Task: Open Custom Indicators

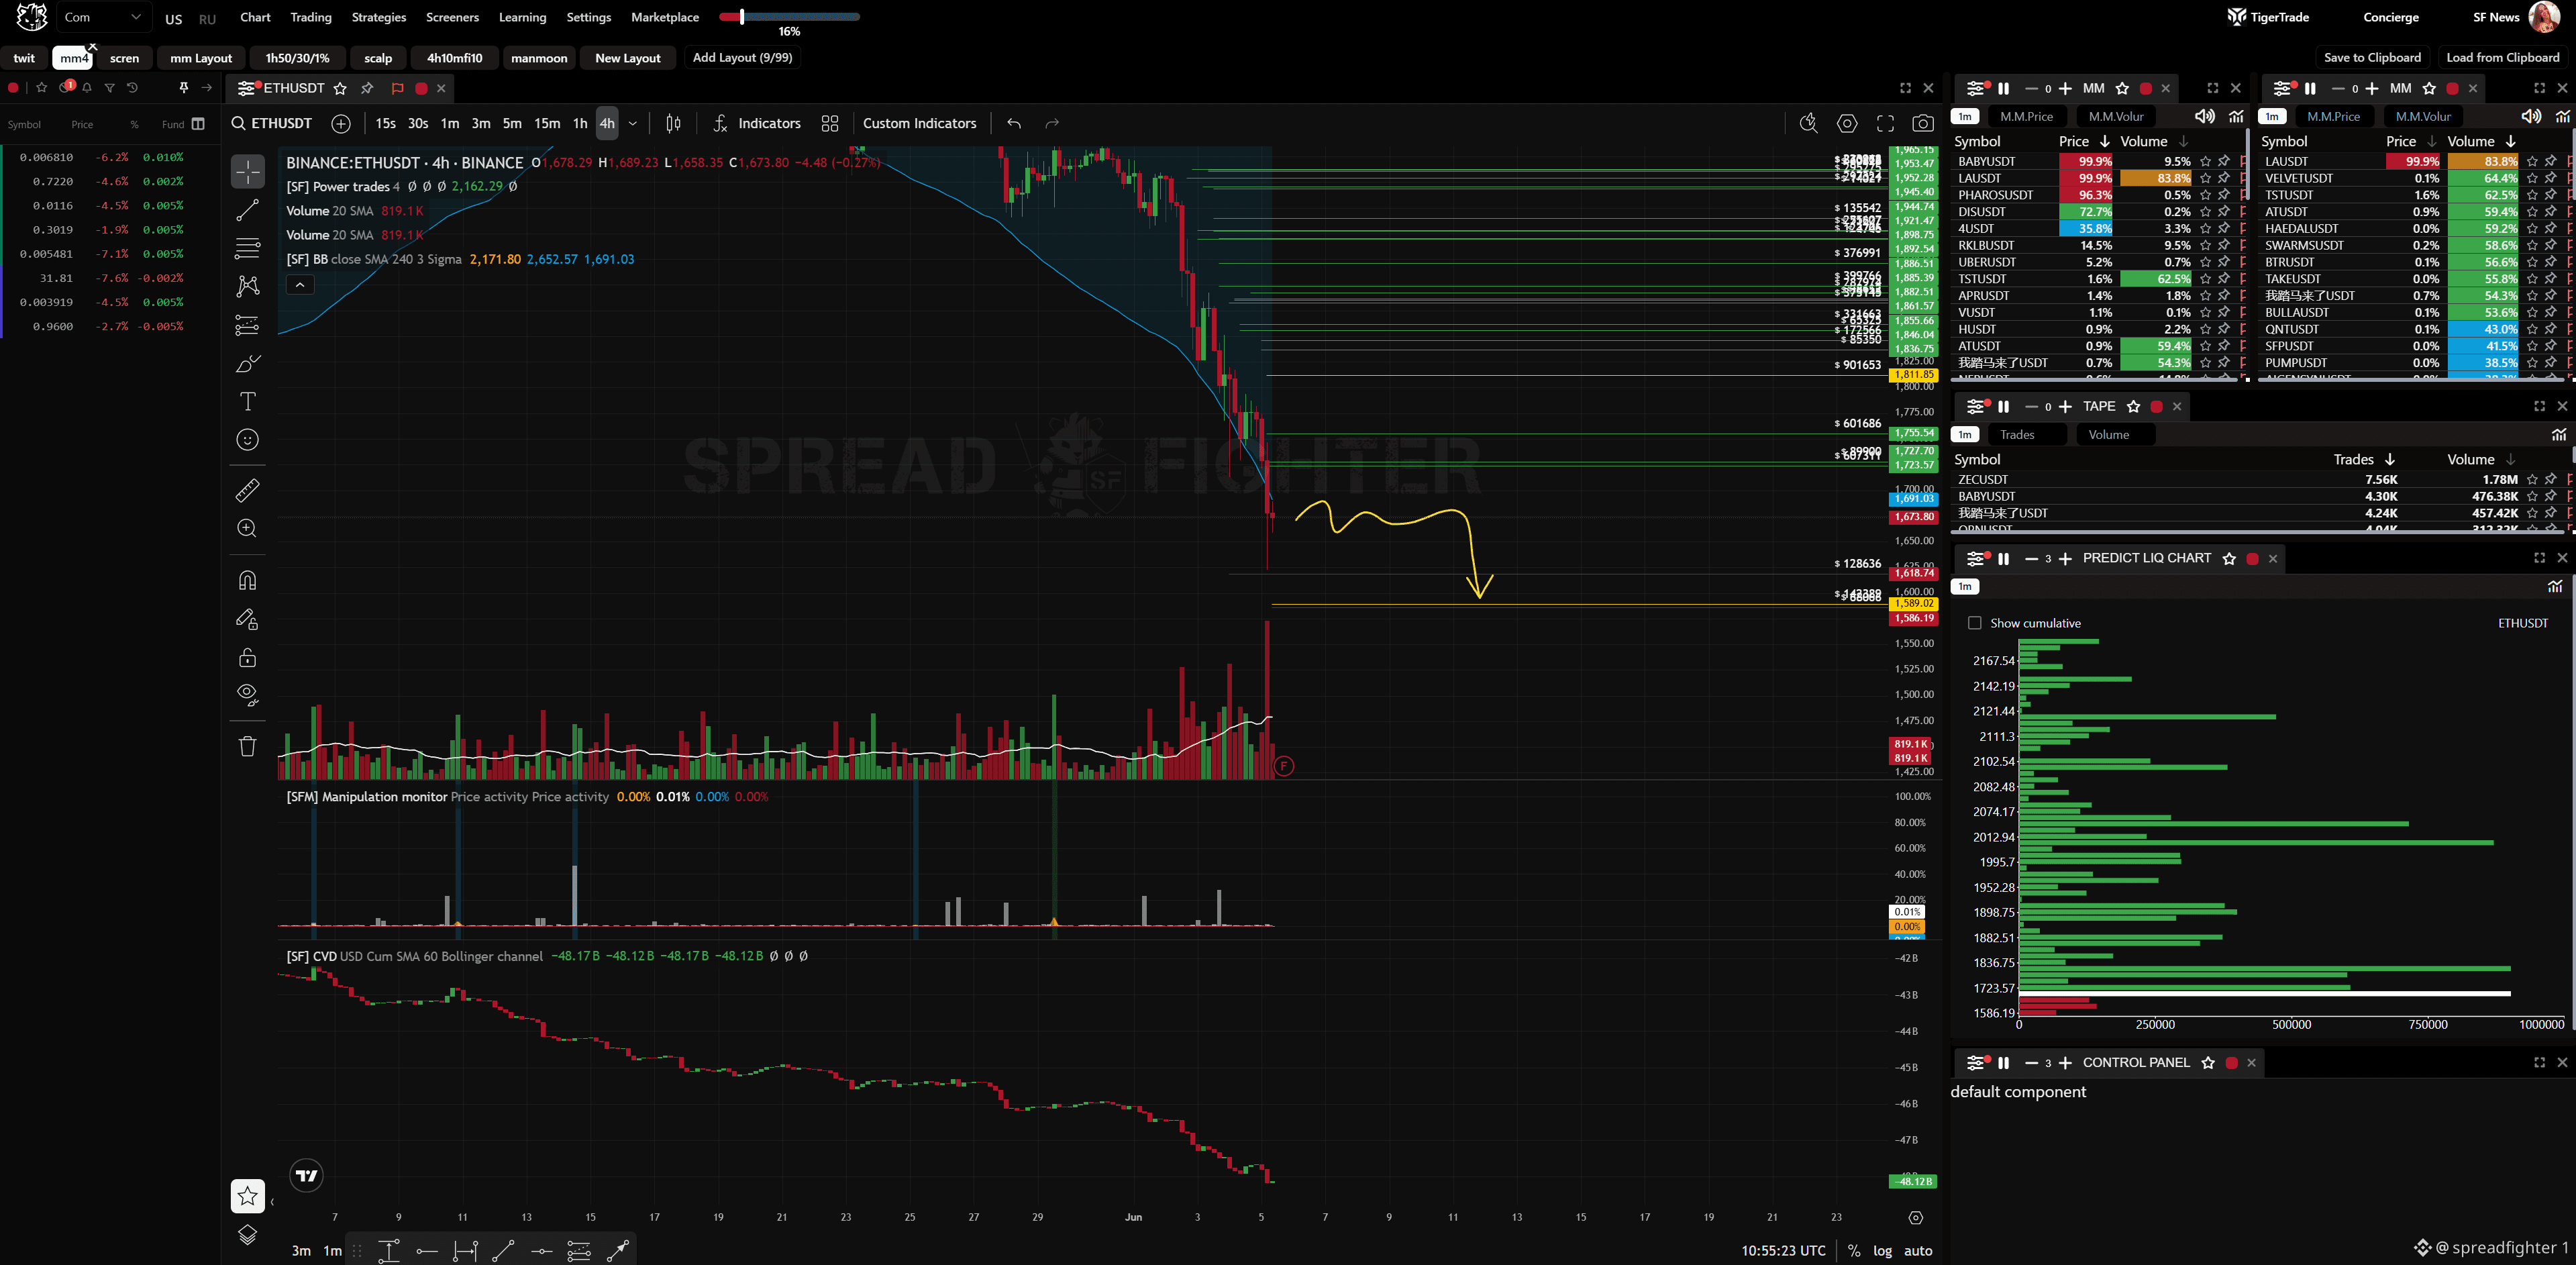Action: click(919, 123)
